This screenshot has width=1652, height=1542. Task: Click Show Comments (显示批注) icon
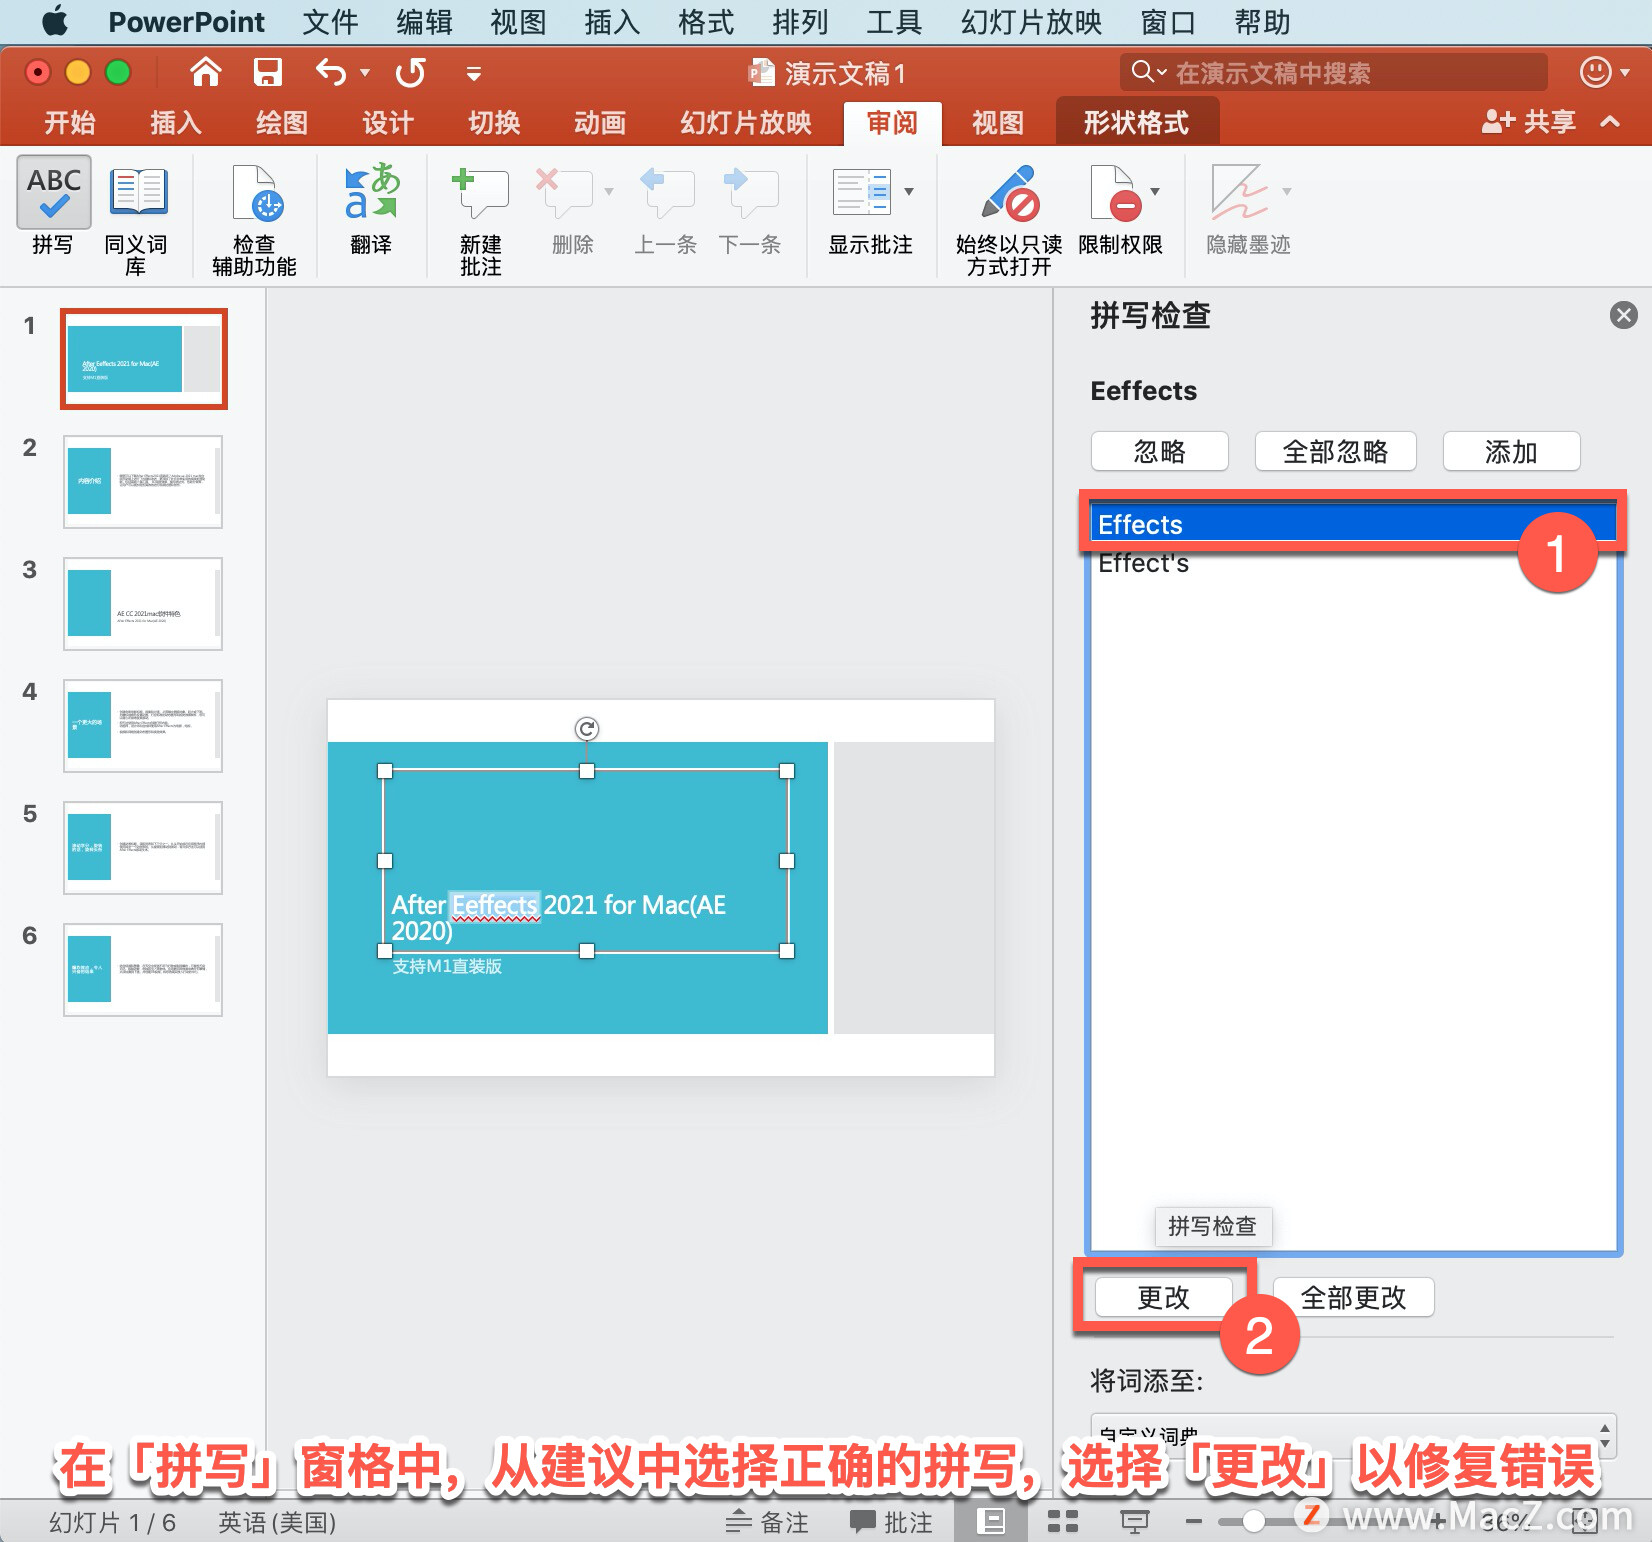pyautogui.click(x=860, y=192)
